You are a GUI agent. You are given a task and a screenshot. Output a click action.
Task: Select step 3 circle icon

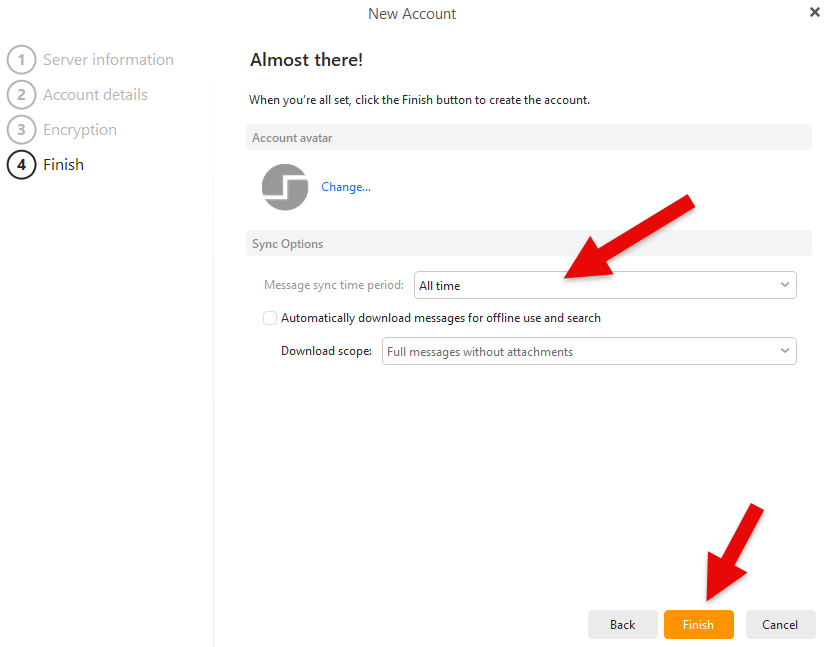pyautogui.click(x=21, y=130)
